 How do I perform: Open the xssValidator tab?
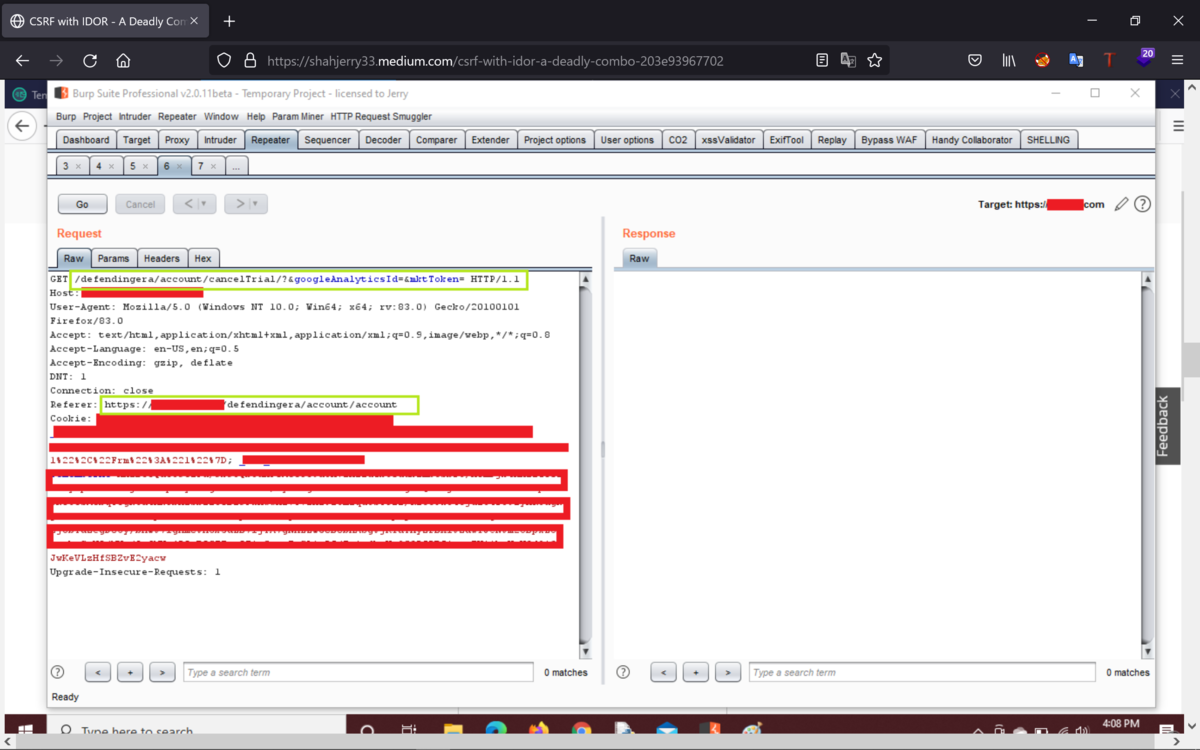[728, 140]
